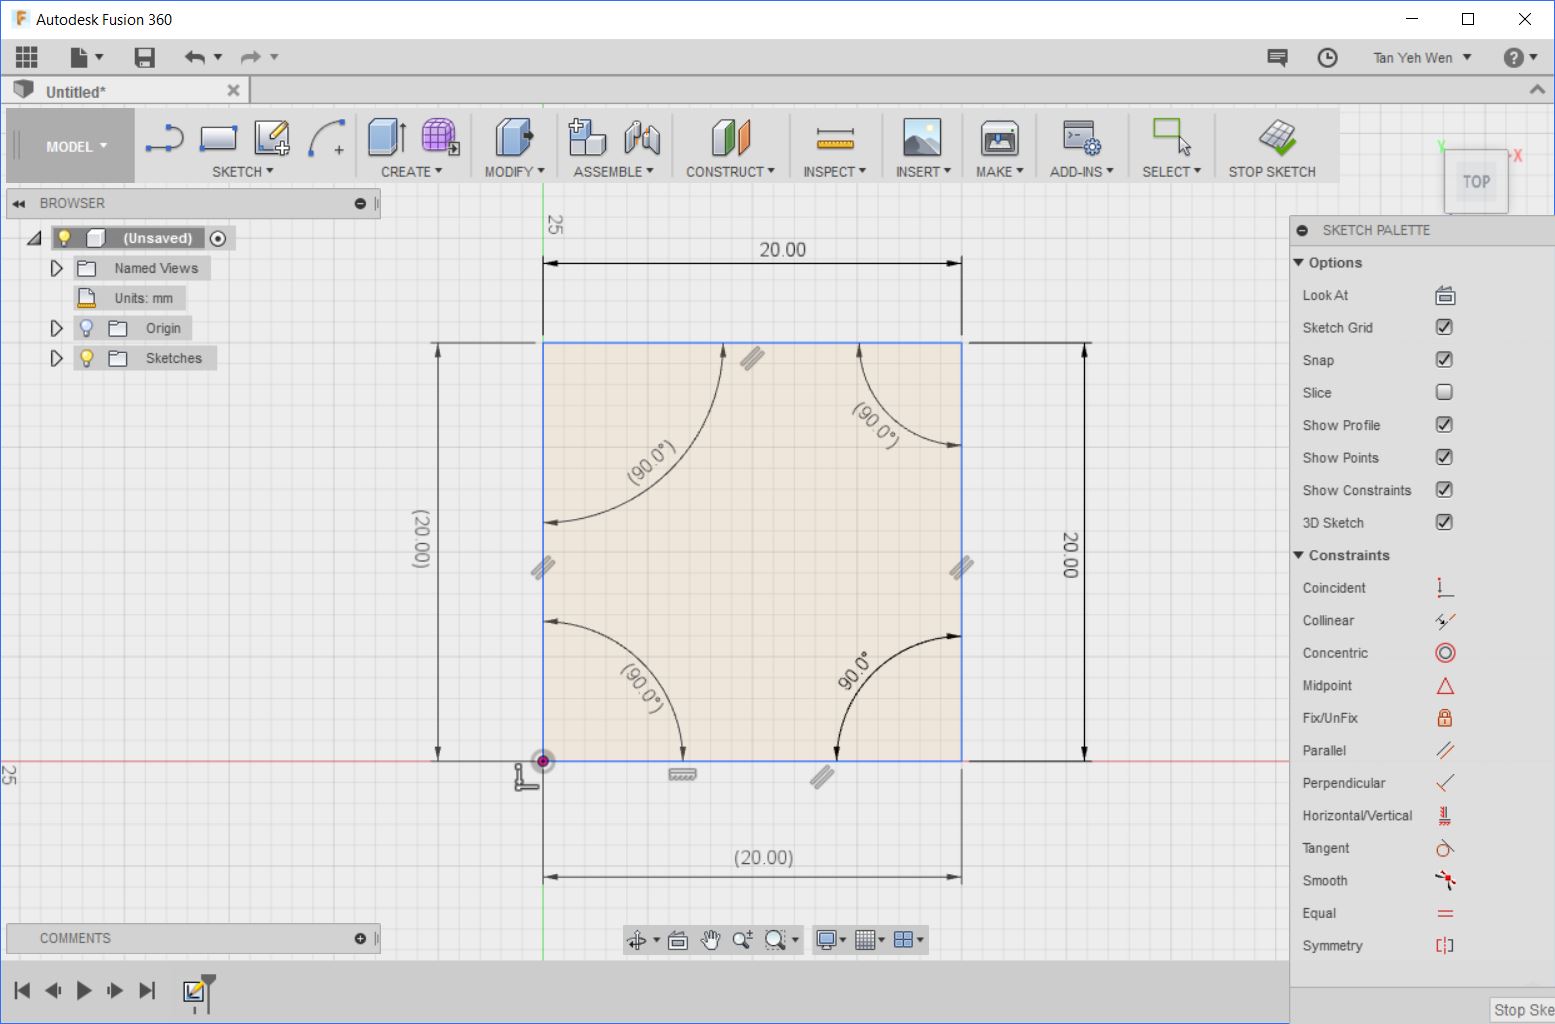
Task: Click the Create Form icon
Action: 440,138
